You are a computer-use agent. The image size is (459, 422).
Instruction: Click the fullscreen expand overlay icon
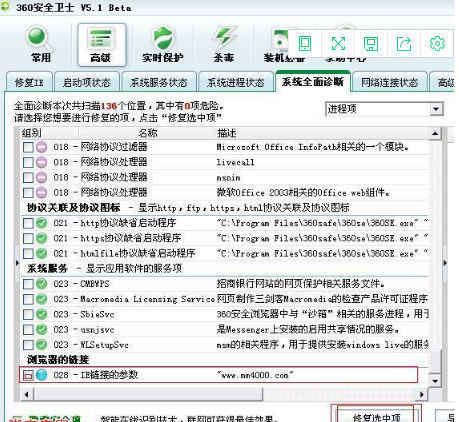pos(338,43)
